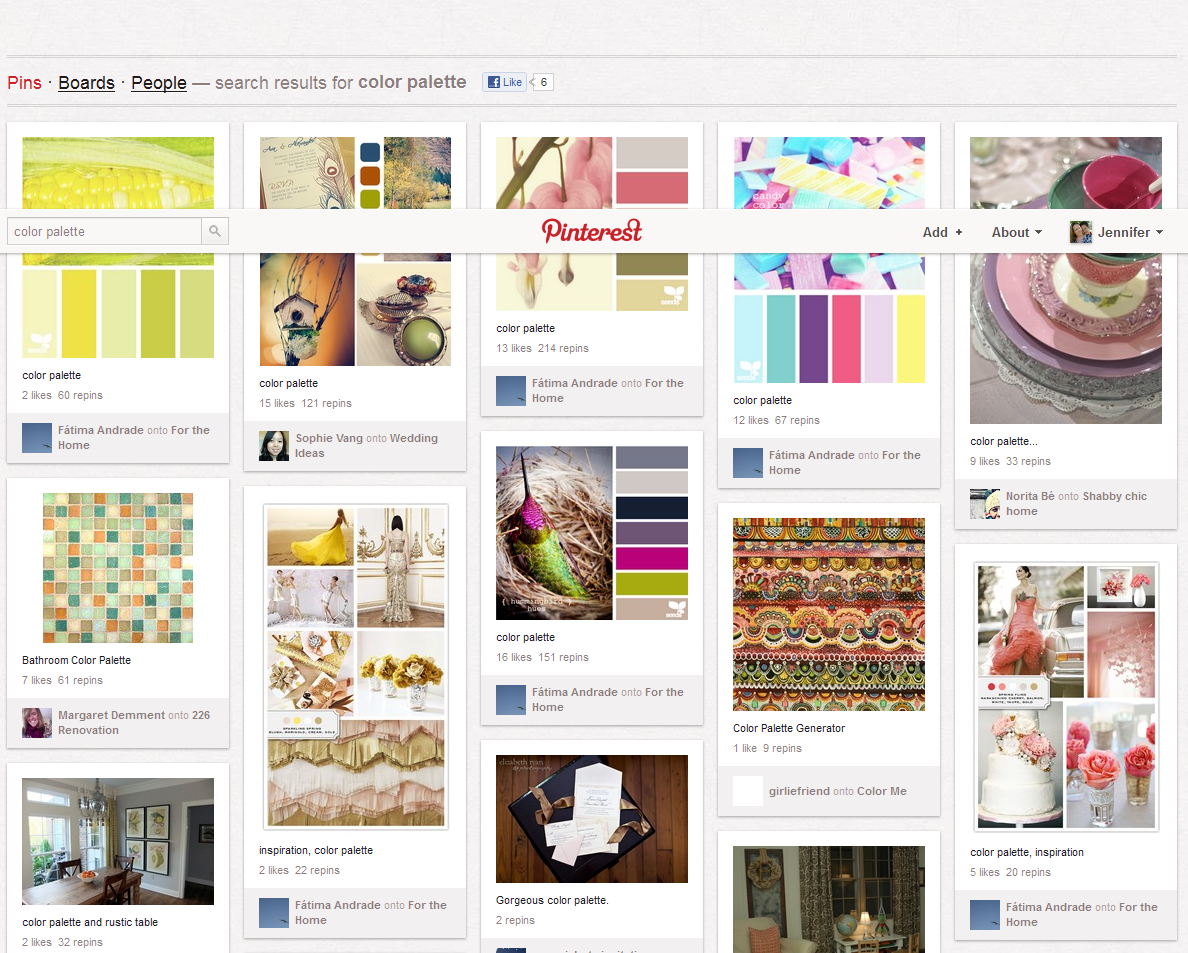
Task: Switch to the People results tab
Action: [159, 83]
